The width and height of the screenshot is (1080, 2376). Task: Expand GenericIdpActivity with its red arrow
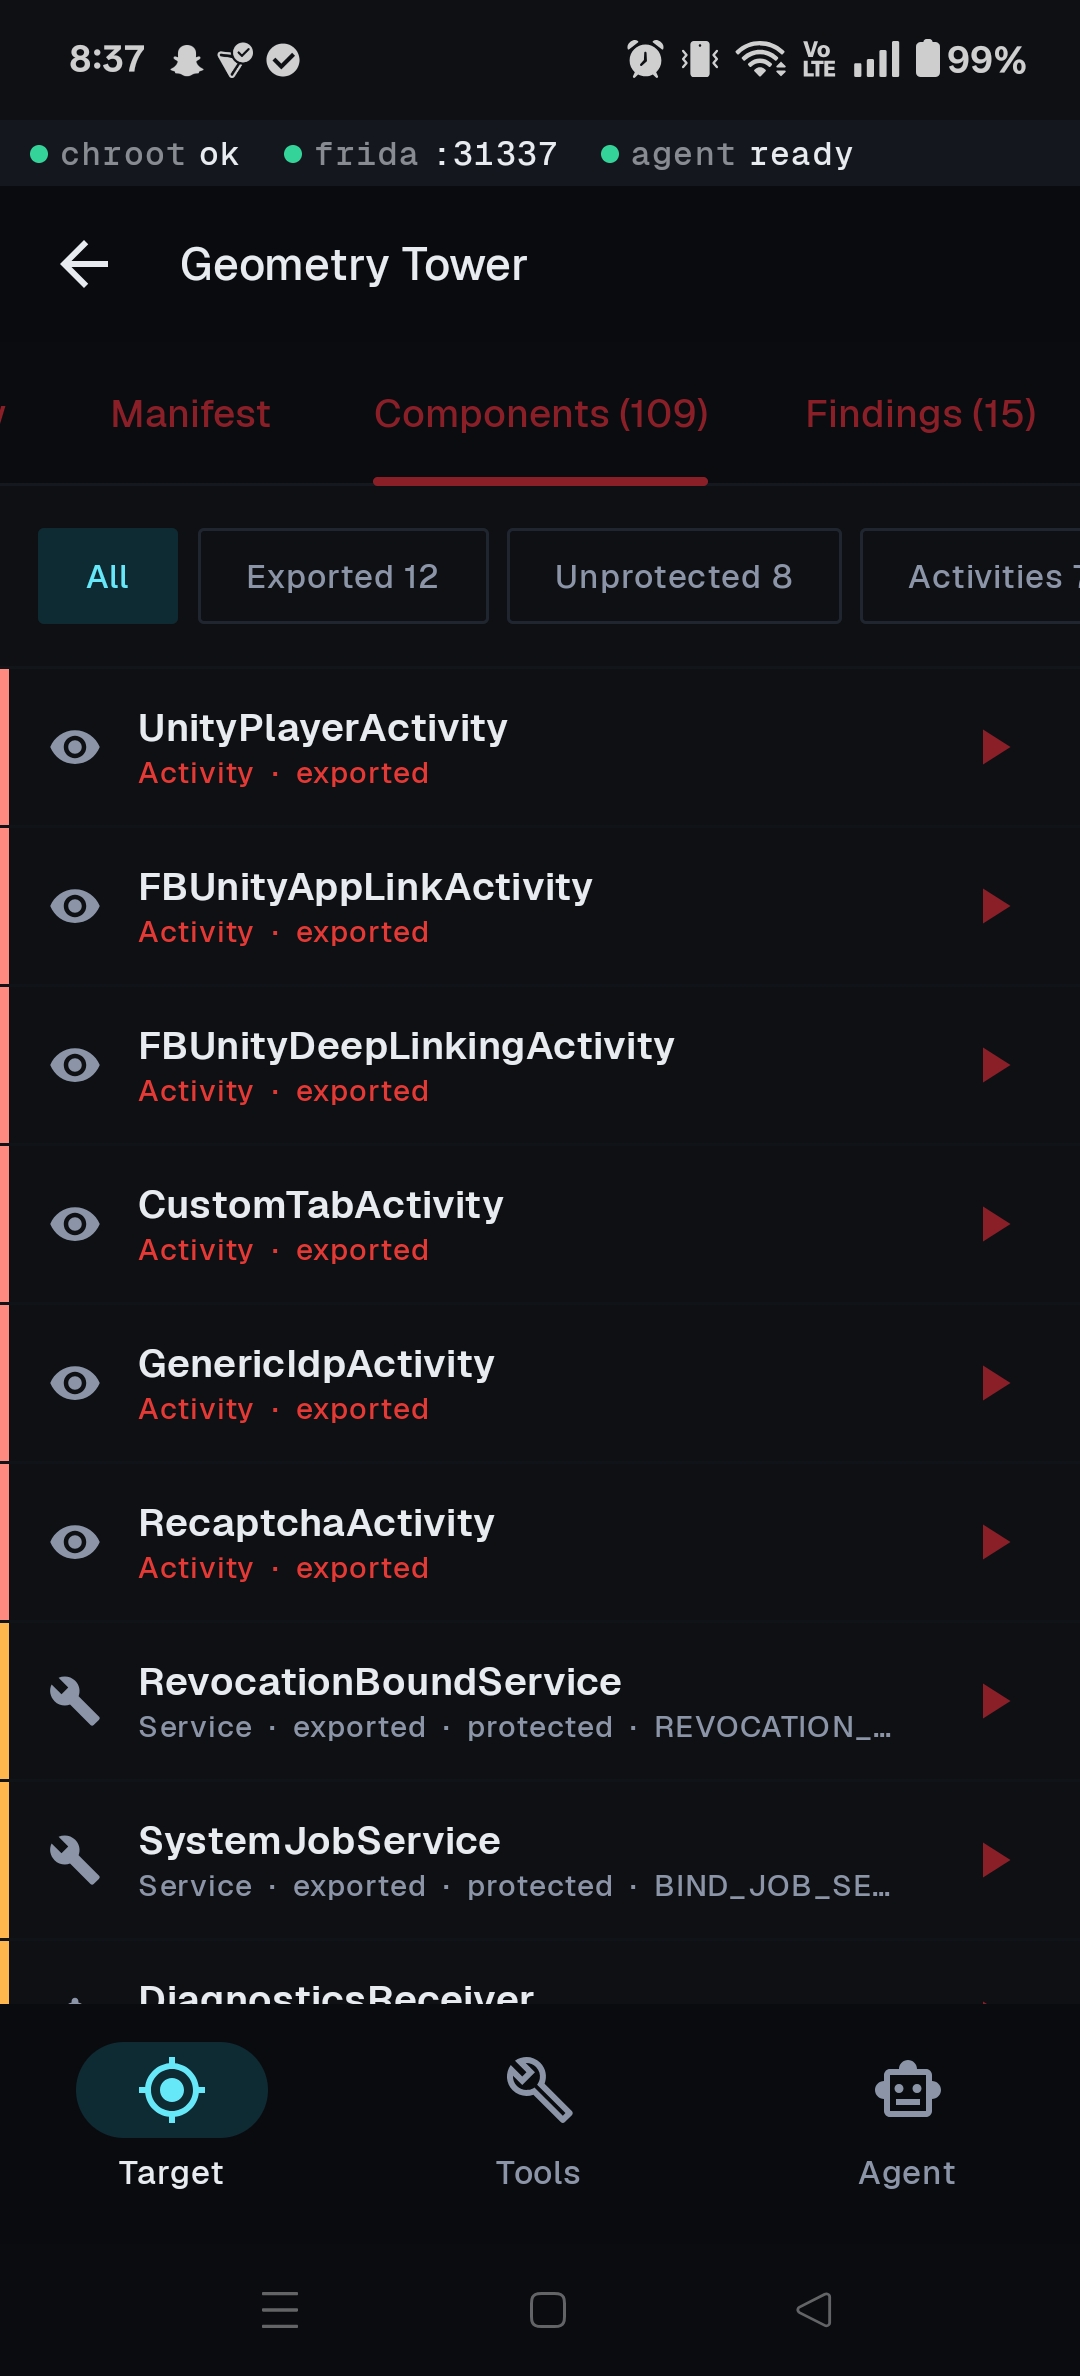[x=995, y=1383]
